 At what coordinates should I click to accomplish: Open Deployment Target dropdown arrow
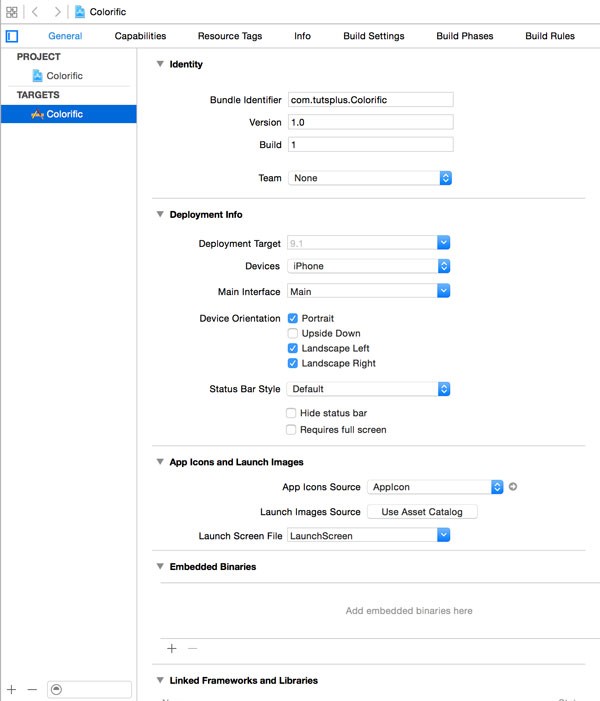coord(444,243)
